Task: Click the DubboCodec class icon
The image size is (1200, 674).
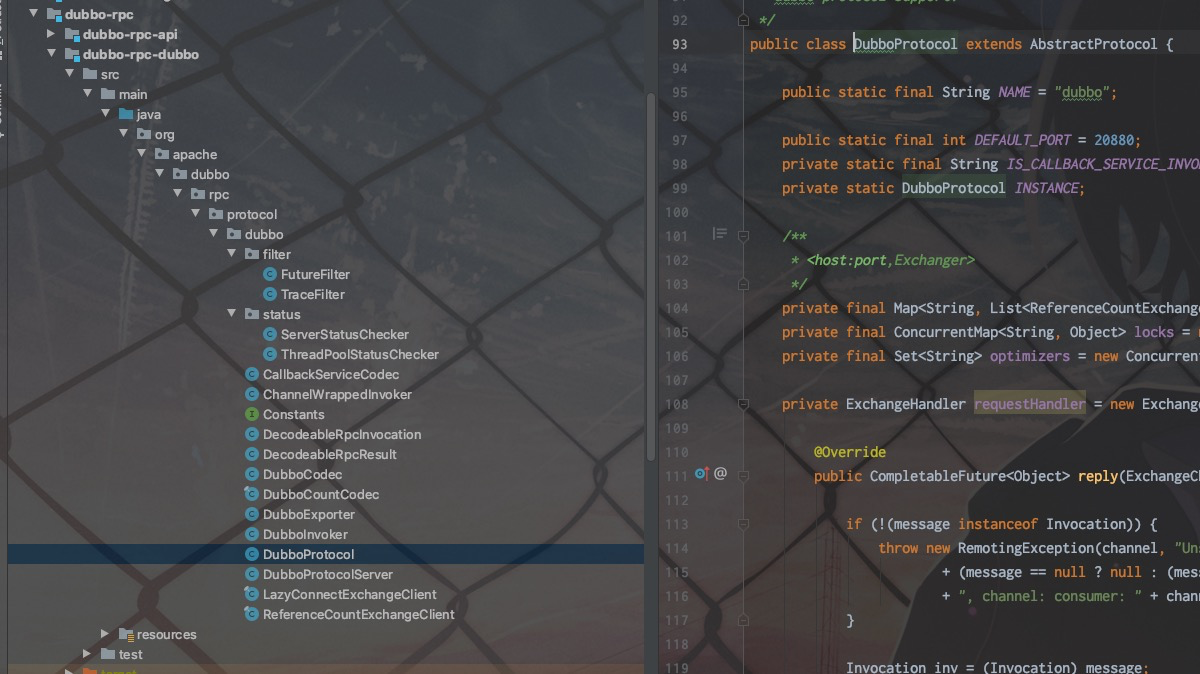Action: [x=252, y=474]
